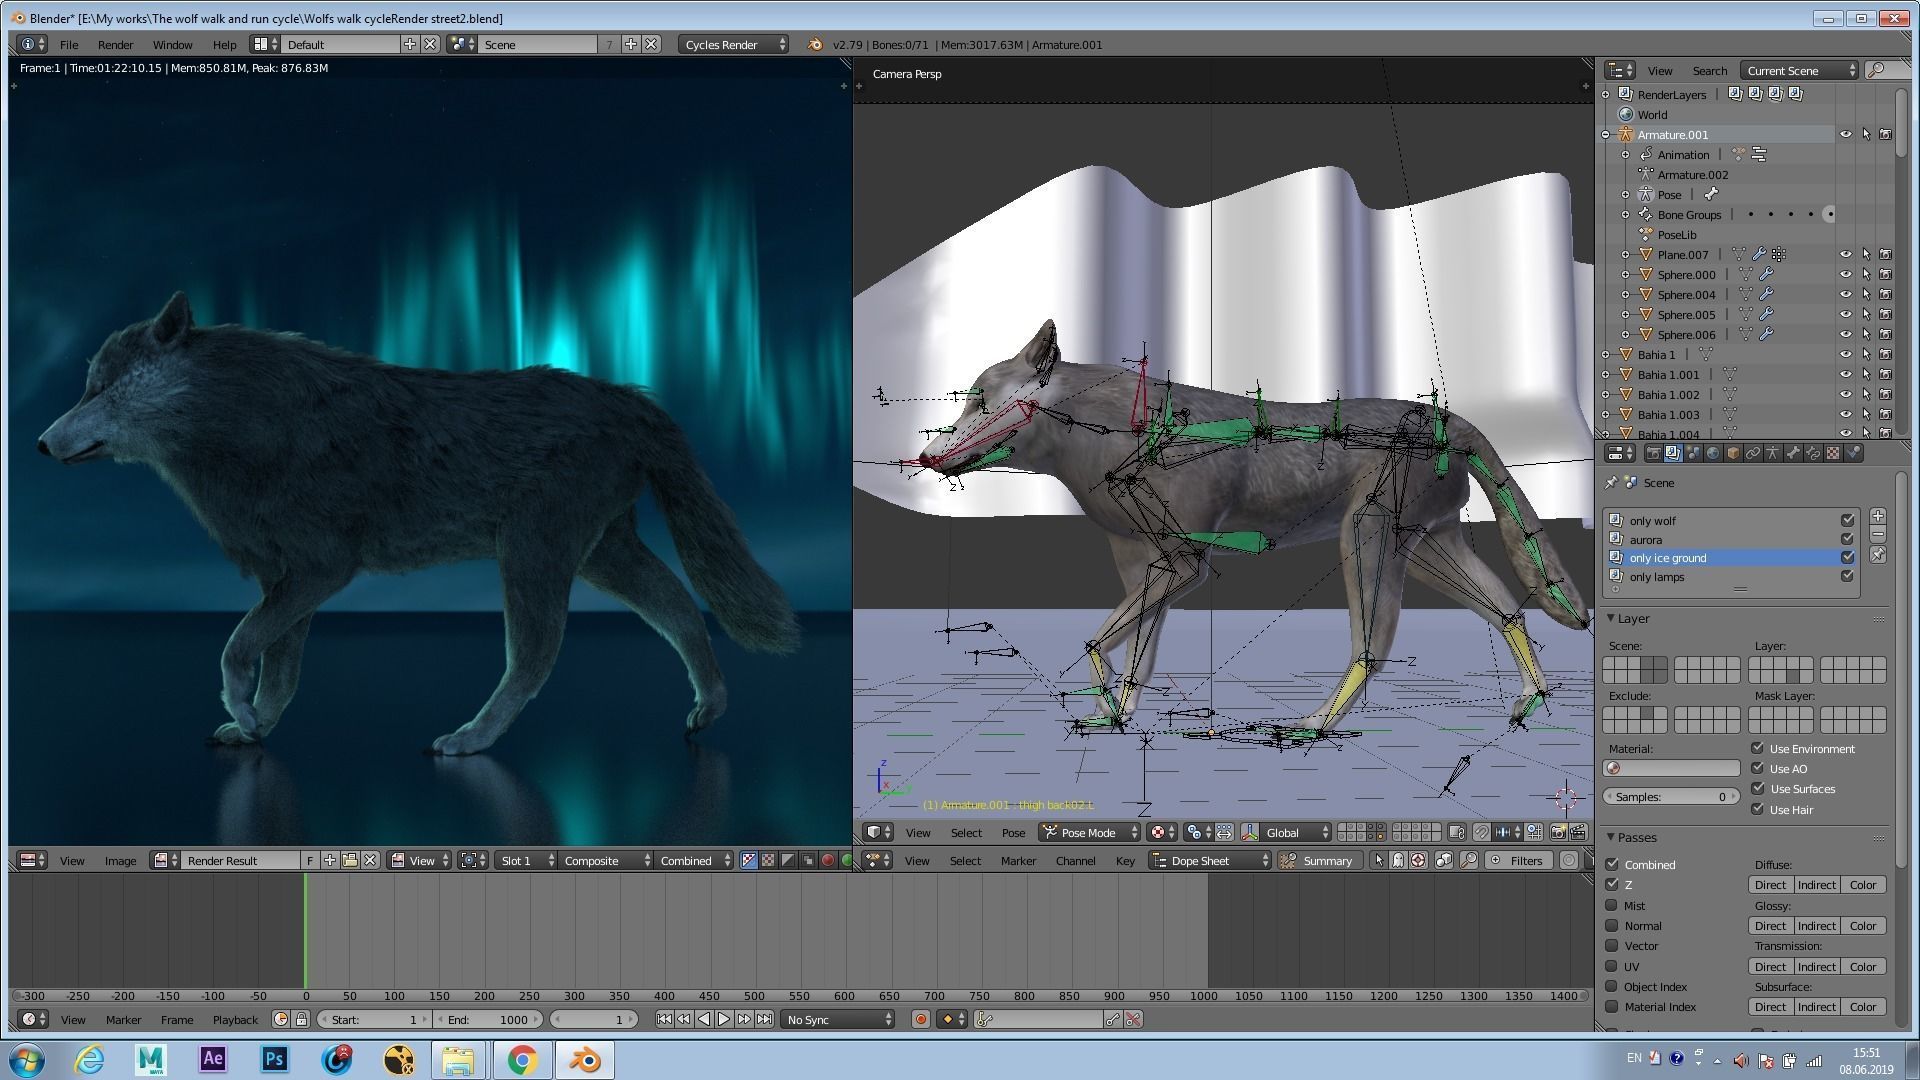Expand the Bahia 1 tree item

click(1606, 354)
